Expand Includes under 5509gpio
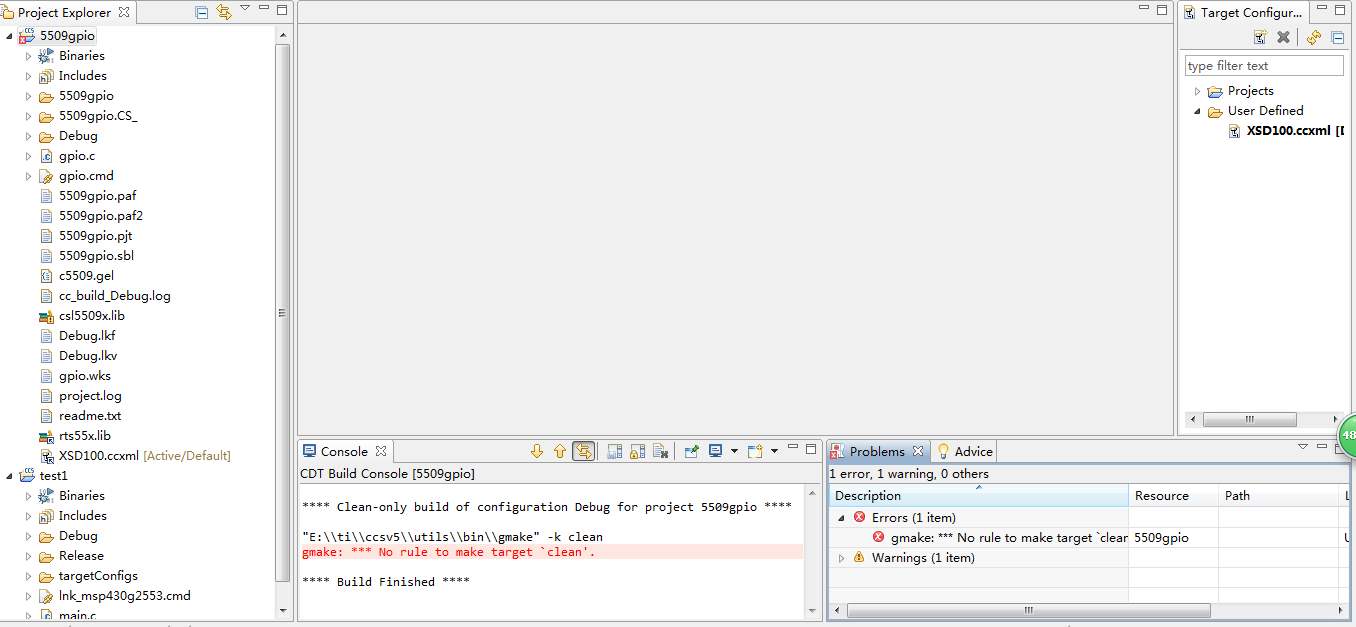The width and height of the screenshot is (1356, 627). (28, 76)
